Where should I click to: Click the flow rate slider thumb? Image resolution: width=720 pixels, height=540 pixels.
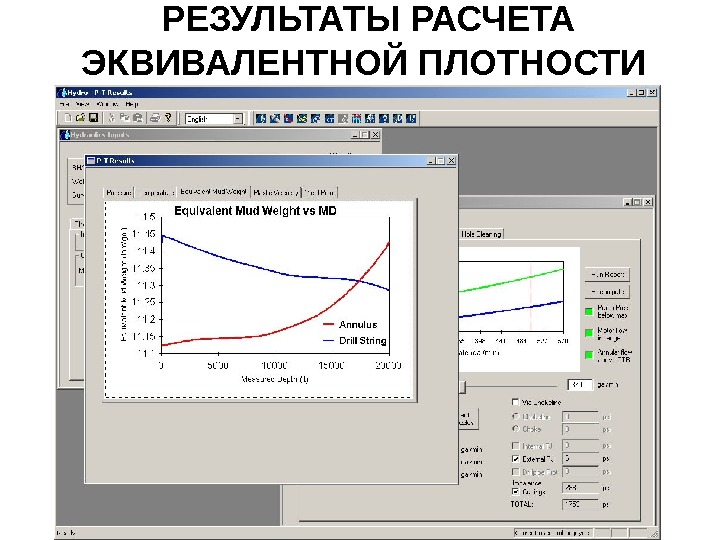462,386
